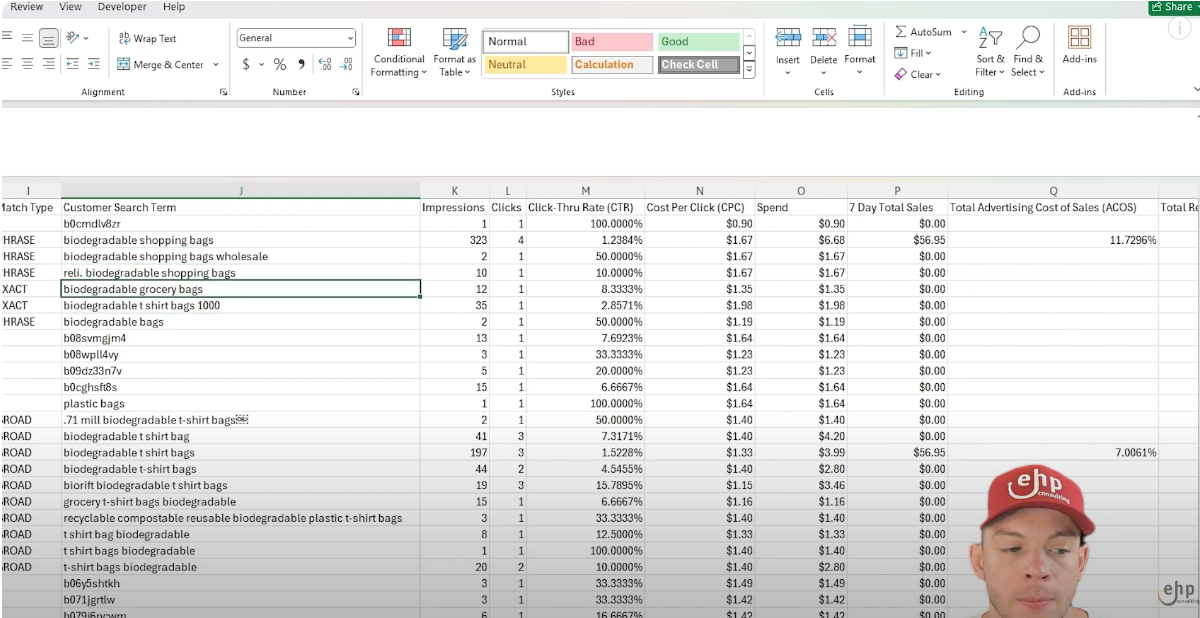Open the Number Format dropdown showing General
Viewport: 1200px width, 618px height.
coord(296,37)
